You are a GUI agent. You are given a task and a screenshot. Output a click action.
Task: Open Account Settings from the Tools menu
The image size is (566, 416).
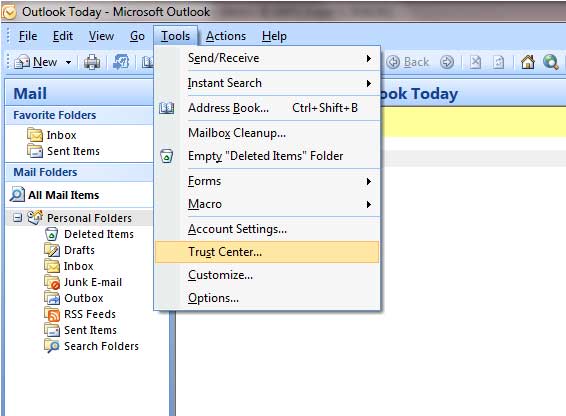[x=267, y=229]
